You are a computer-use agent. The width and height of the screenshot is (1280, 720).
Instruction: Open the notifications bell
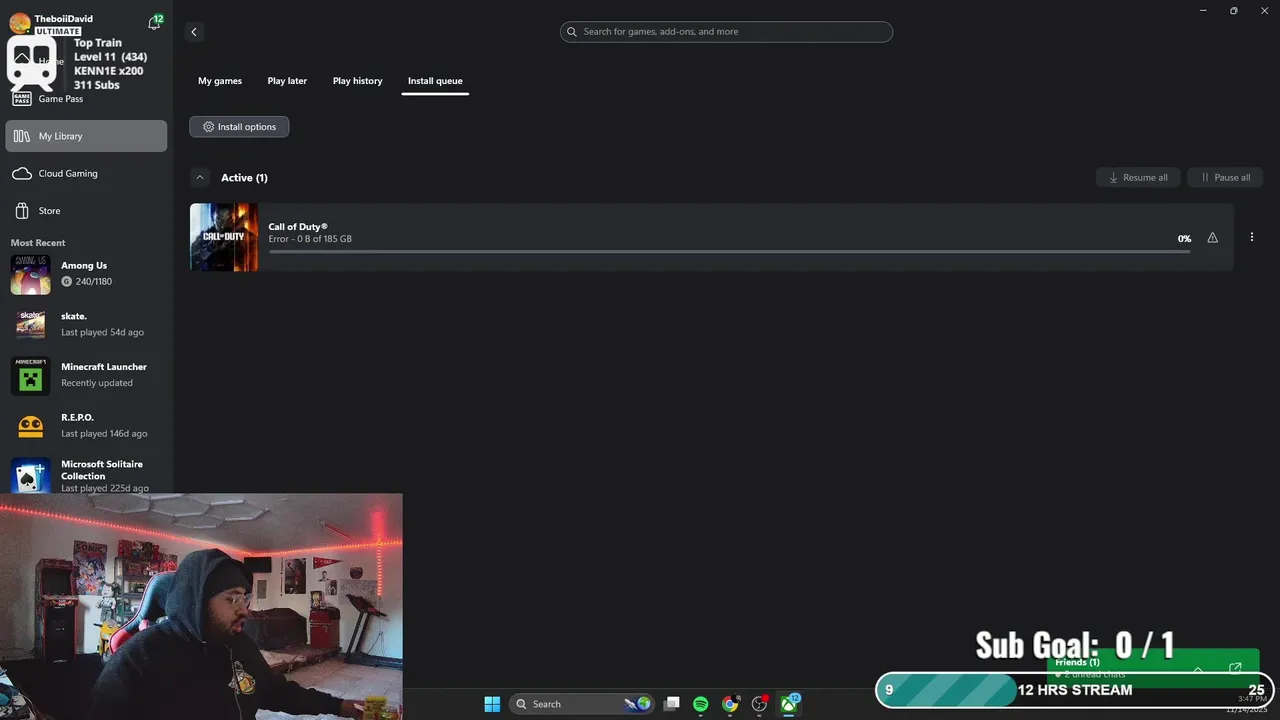point(154,23)
